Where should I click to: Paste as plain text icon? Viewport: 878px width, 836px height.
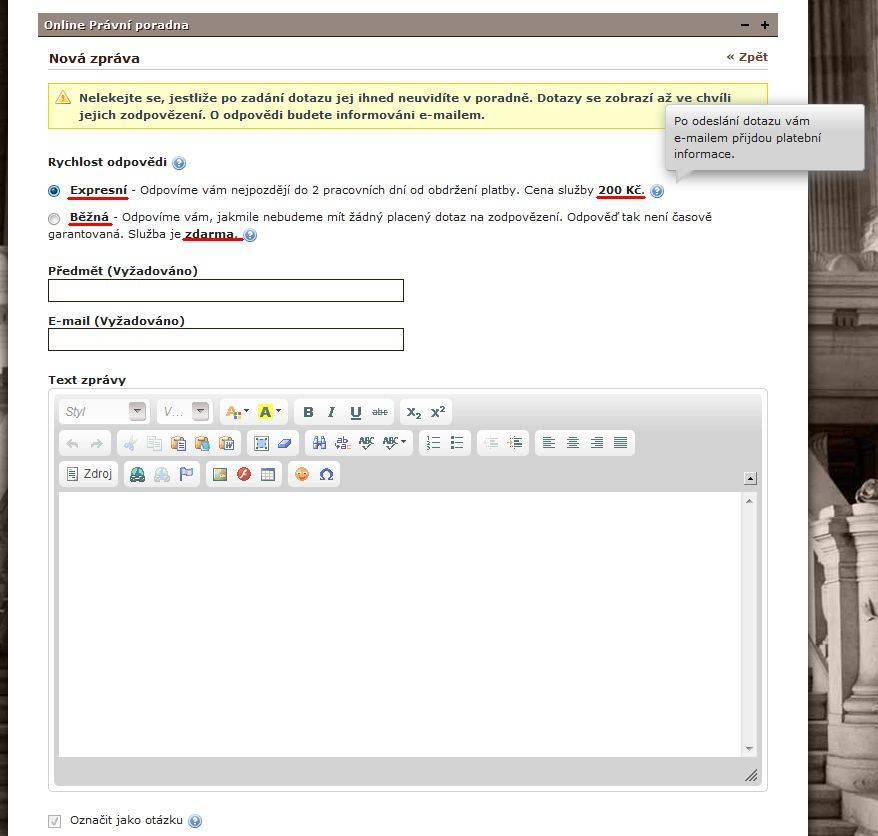(202, 443)
